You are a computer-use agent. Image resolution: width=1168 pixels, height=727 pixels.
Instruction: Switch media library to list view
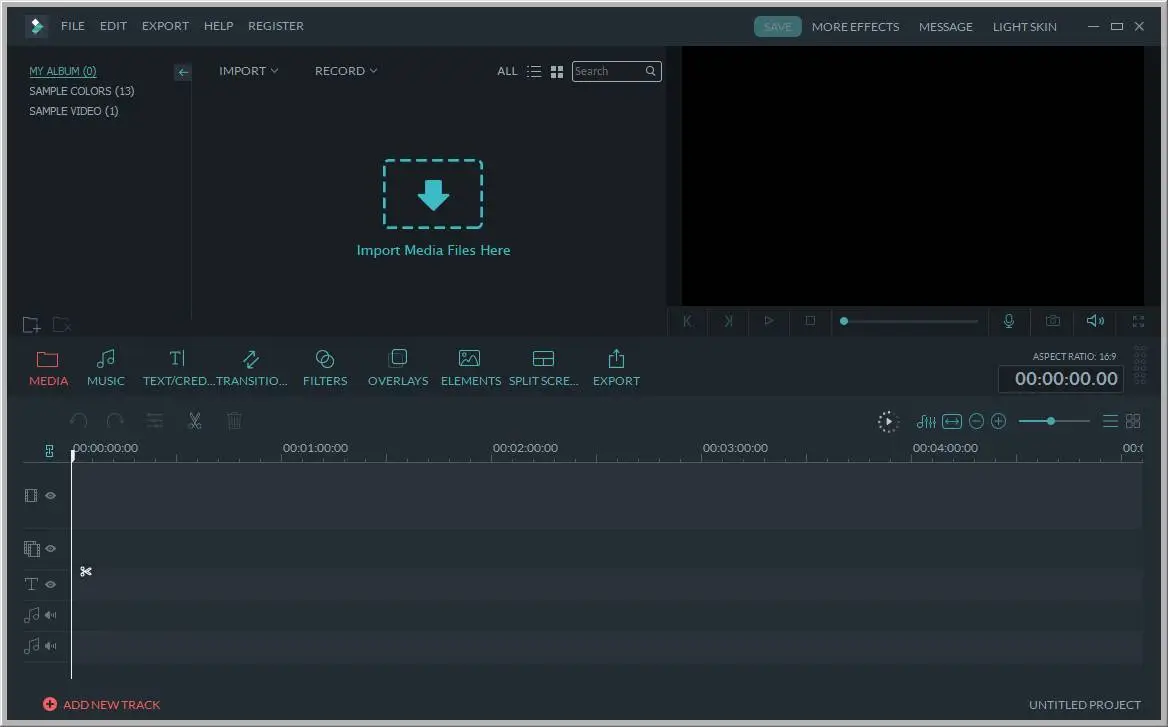534,72
